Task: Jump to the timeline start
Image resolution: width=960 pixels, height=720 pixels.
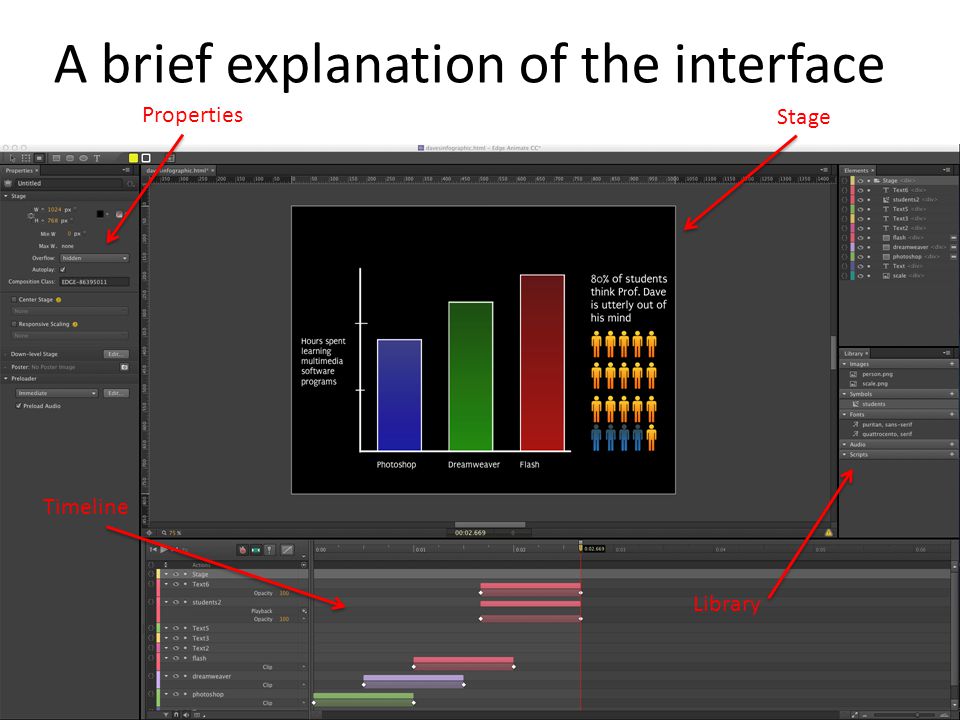Action: pyautogui.click(x=153, y=550)
